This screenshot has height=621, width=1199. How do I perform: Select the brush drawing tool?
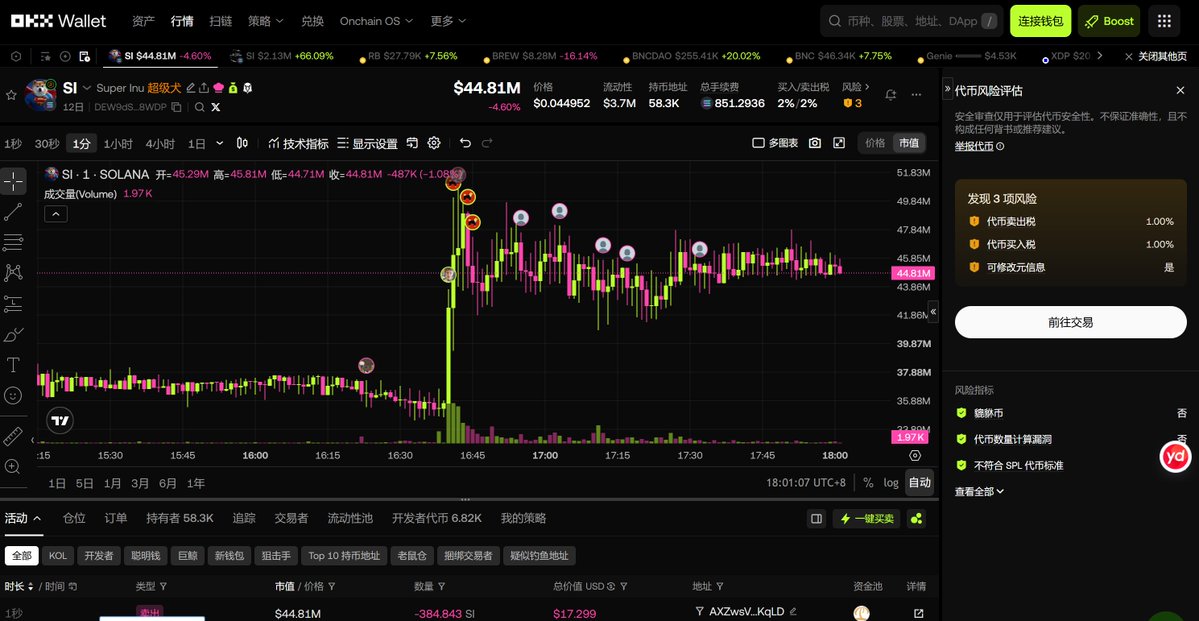pyautogui.click(x=13, y=334)
